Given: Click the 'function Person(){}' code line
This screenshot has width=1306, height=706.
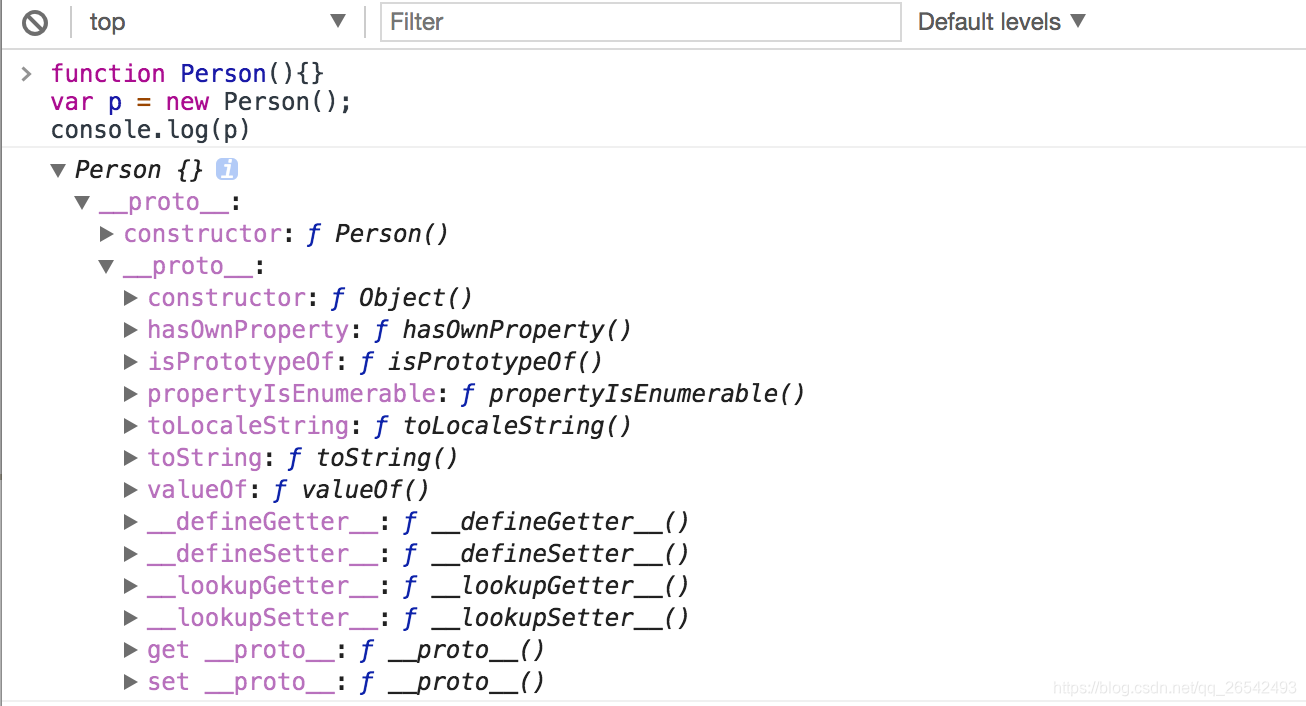Looking at the screenshot, I should 188,74.
